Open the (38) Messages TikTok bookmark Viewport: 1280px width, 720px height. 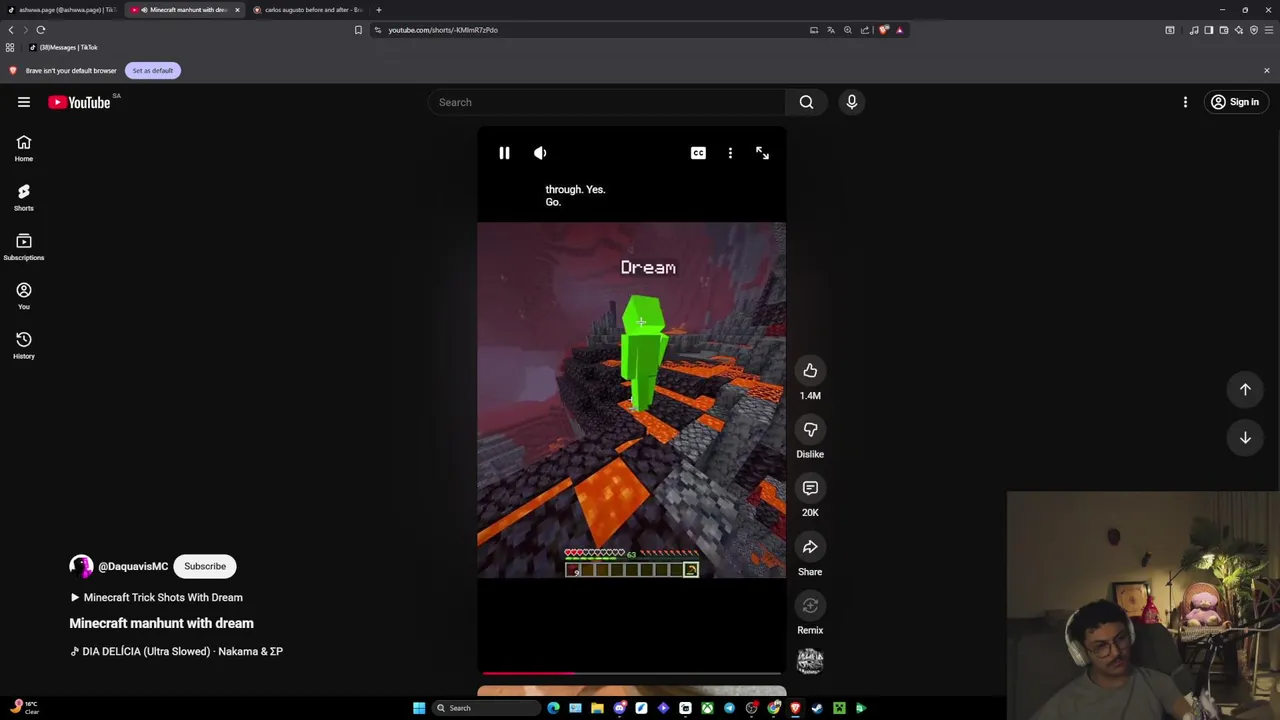coord(63,47)
